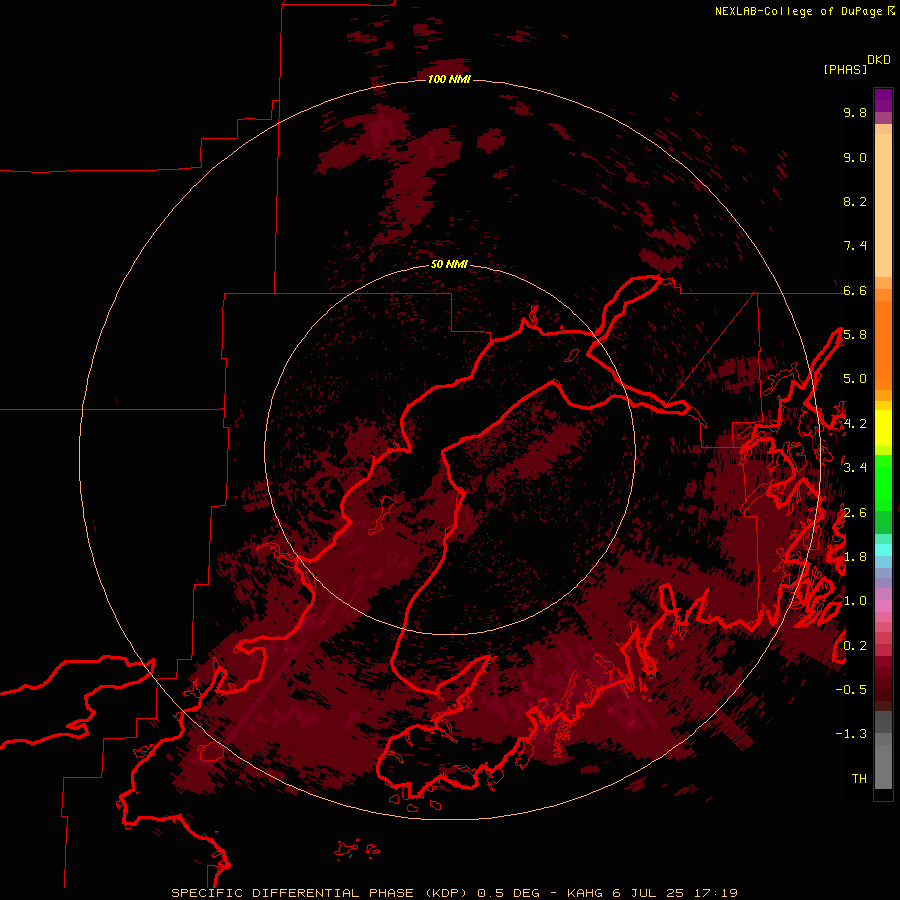The width and height of the screenshot is (900, 900).
Task: Click the Specific Differential Phase (KDP) caption
Action: pos(319,893)
